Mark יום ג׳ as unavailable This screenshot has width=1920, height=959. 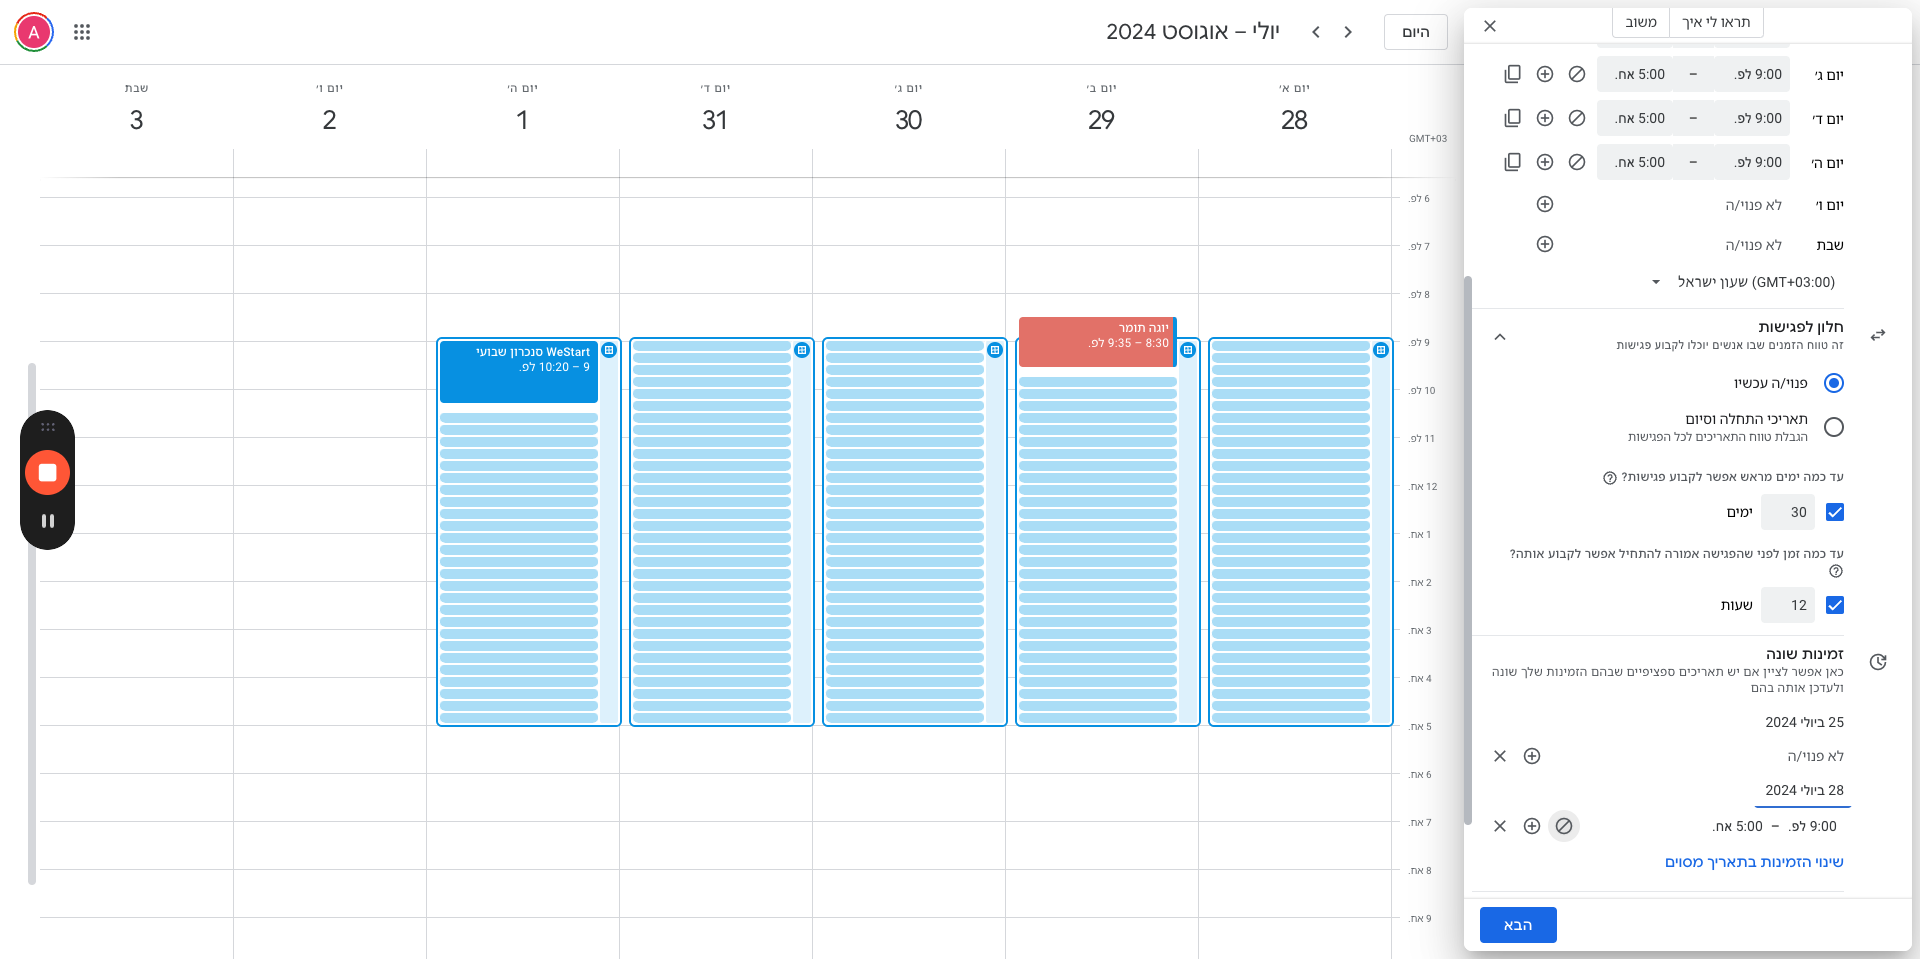pyautogui.click(x=1577, y=74)
